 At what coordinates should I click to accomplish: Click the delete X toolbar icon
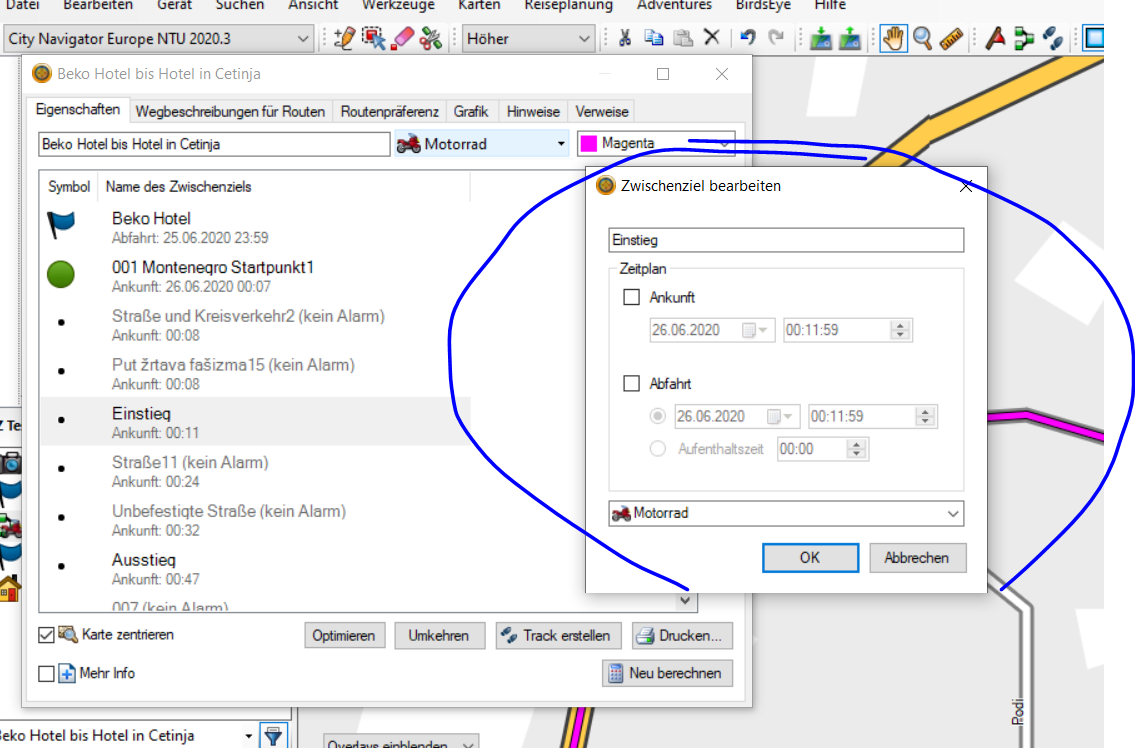click(712, 39)
